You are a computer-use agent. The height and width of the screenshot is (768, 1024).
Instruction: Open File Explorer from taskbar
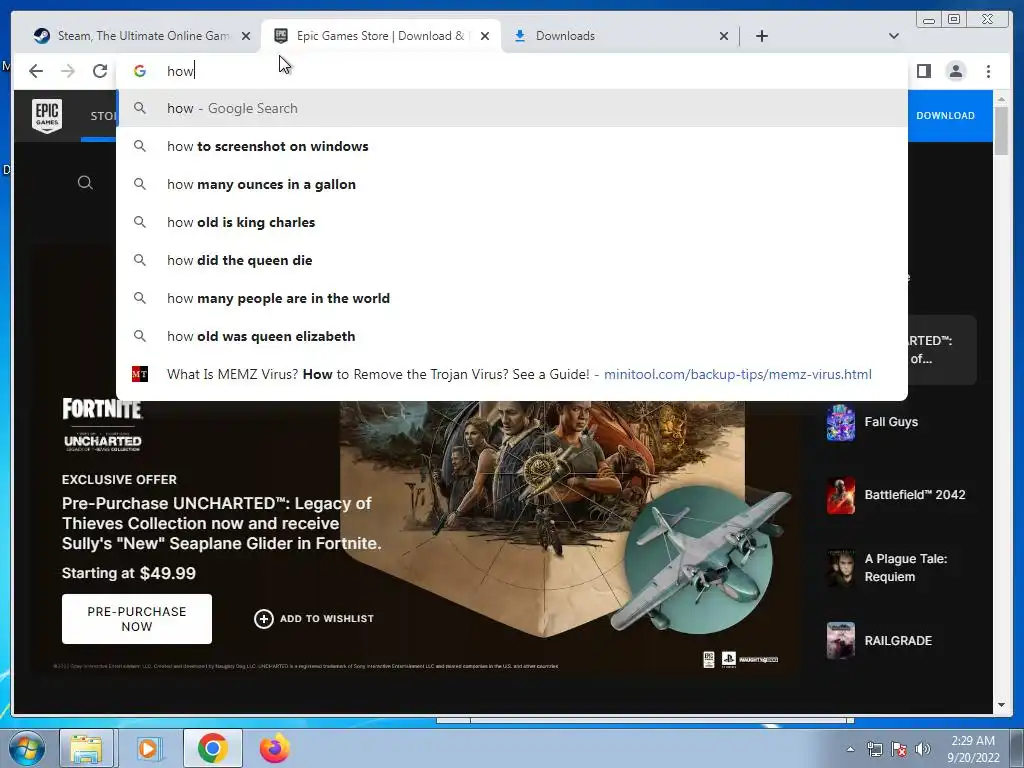pyautogui.click(x=86, y=748)
